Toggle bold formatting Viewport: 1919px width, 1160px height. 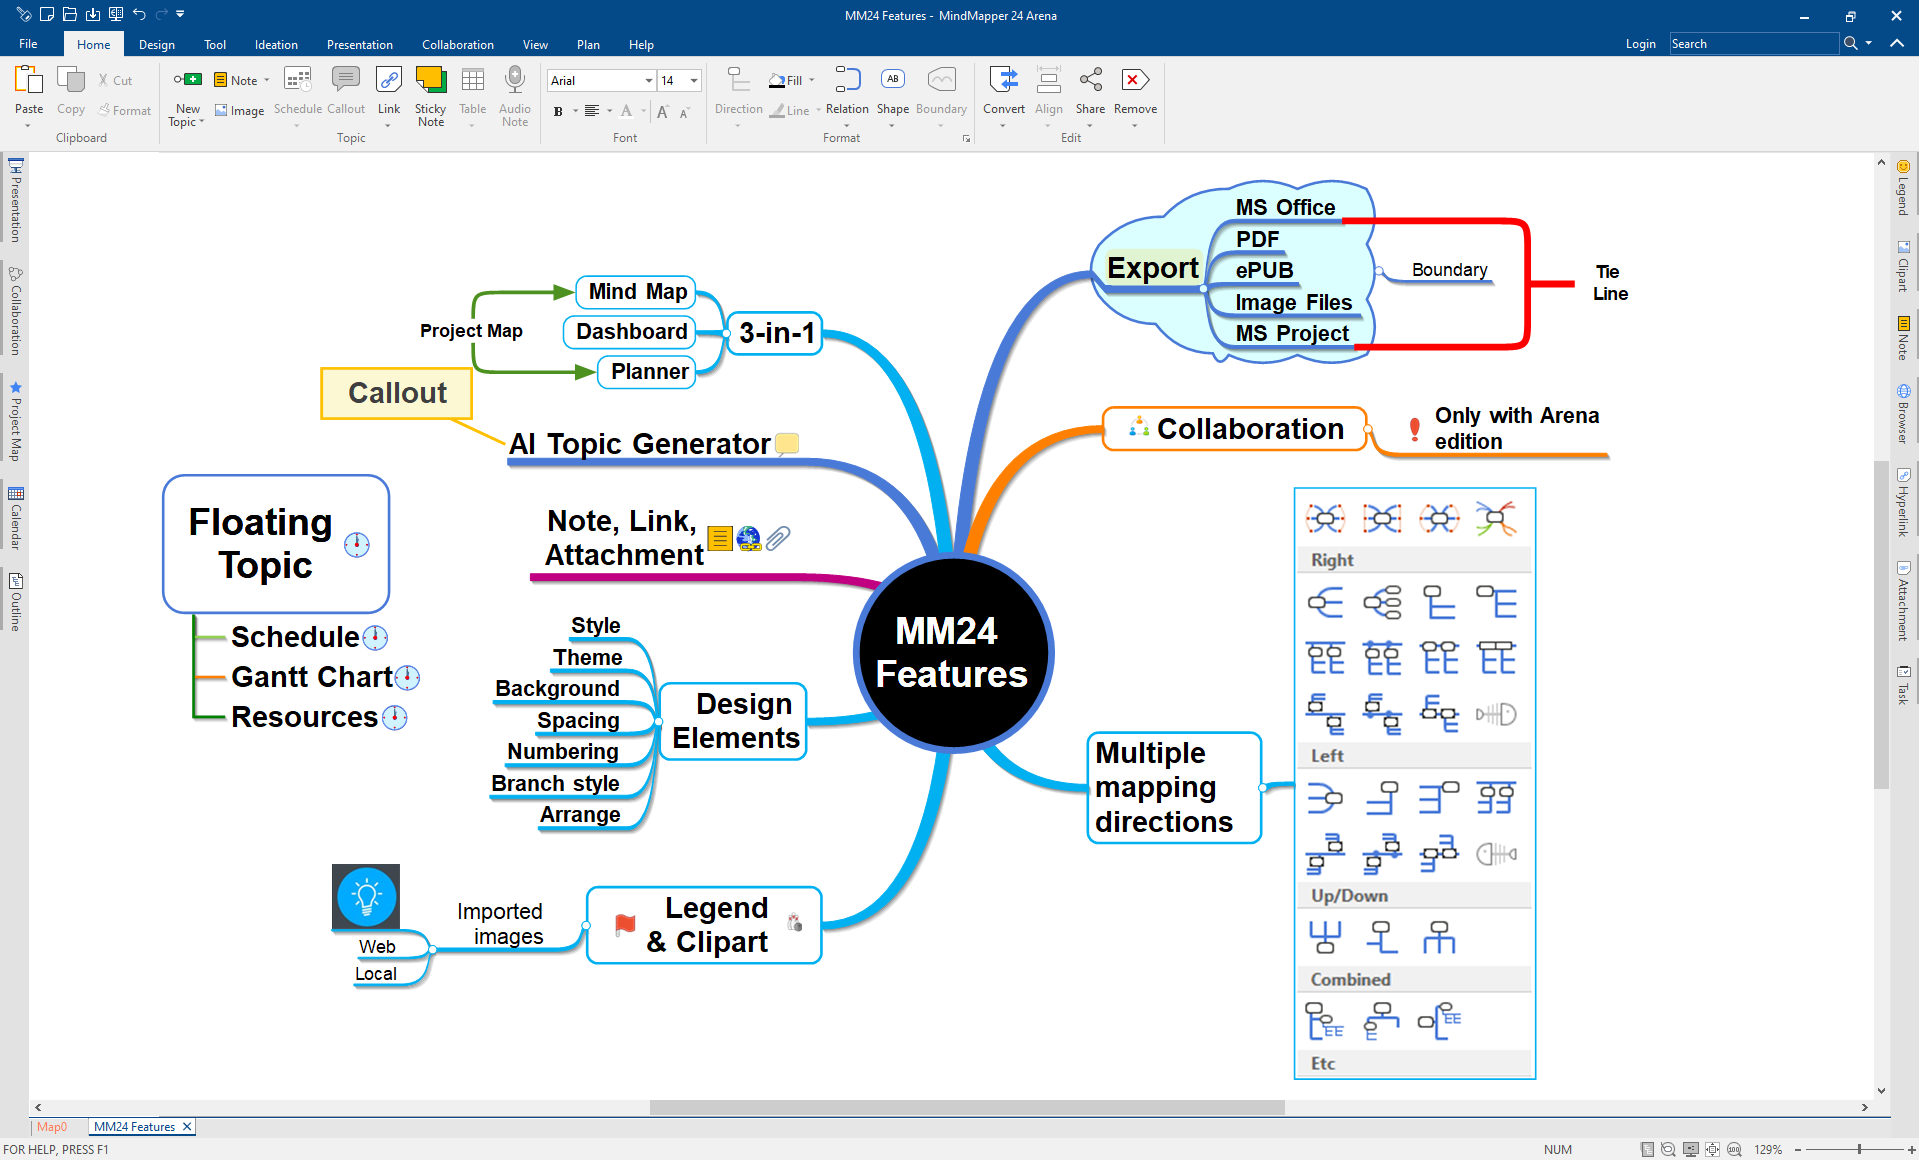(x=558, y=111)
